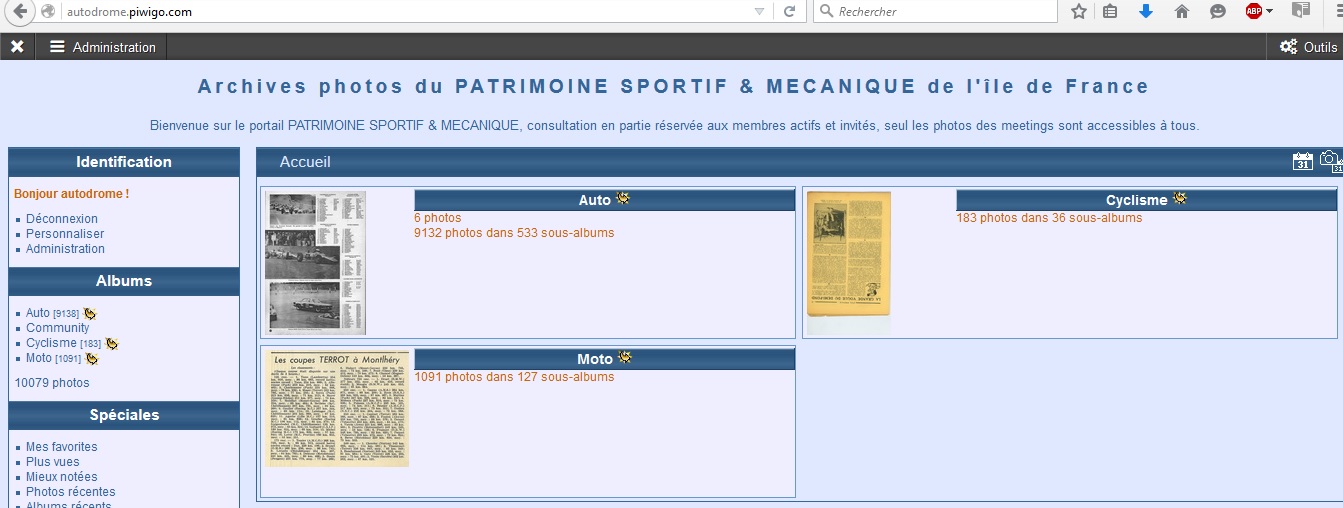Screen dimensions: 1343x508
Task: Click the Spéciales block header
Action: click(x=124, y=415)
